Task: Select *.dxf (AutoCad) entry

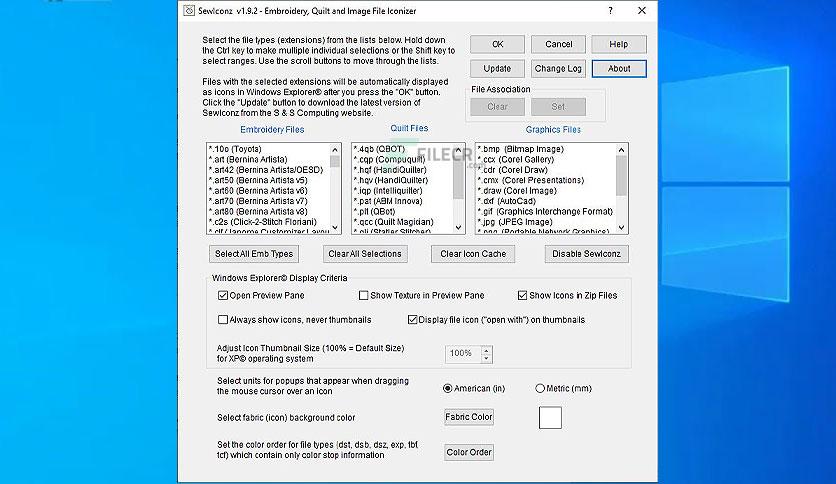Action: [545, 201]
